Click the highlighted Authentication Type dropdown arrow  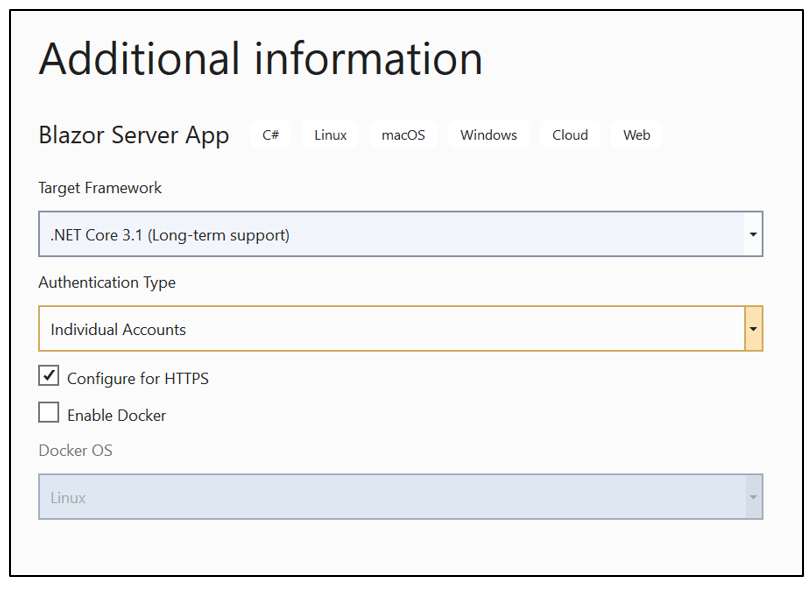pyautogui.click(x=753, y=329)
